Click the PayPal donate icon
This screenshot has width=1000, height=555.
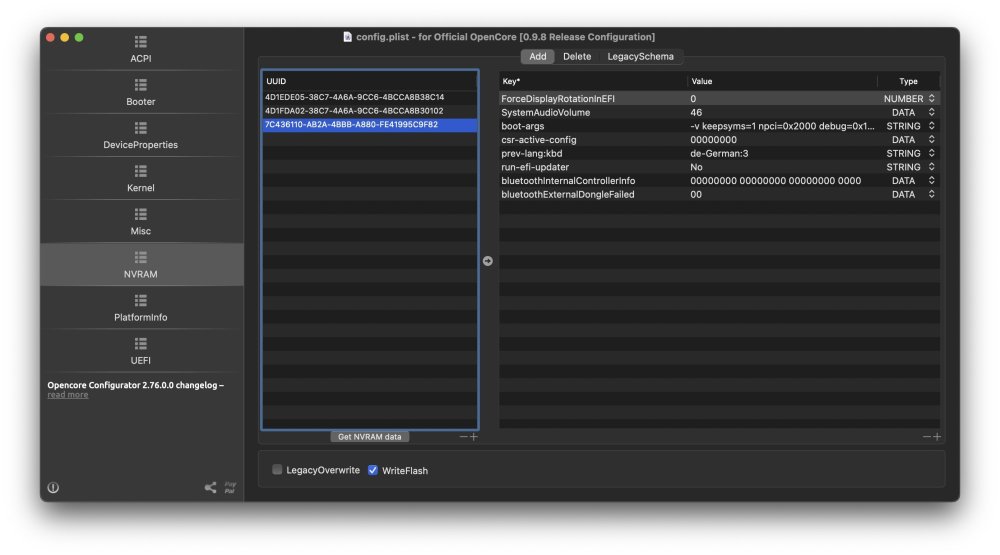(230, 487)
